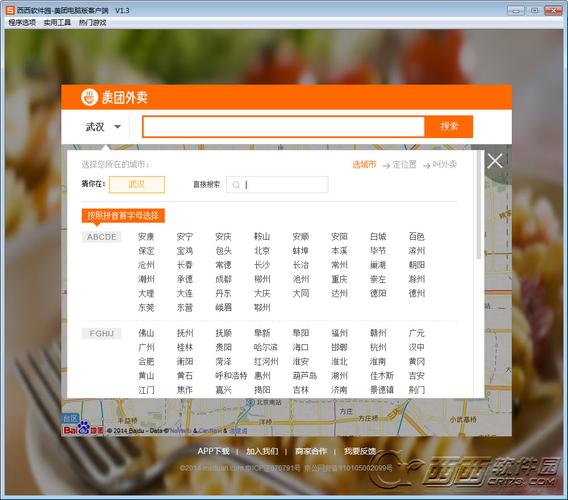Click the Baidu map logo

pos(83,429)
